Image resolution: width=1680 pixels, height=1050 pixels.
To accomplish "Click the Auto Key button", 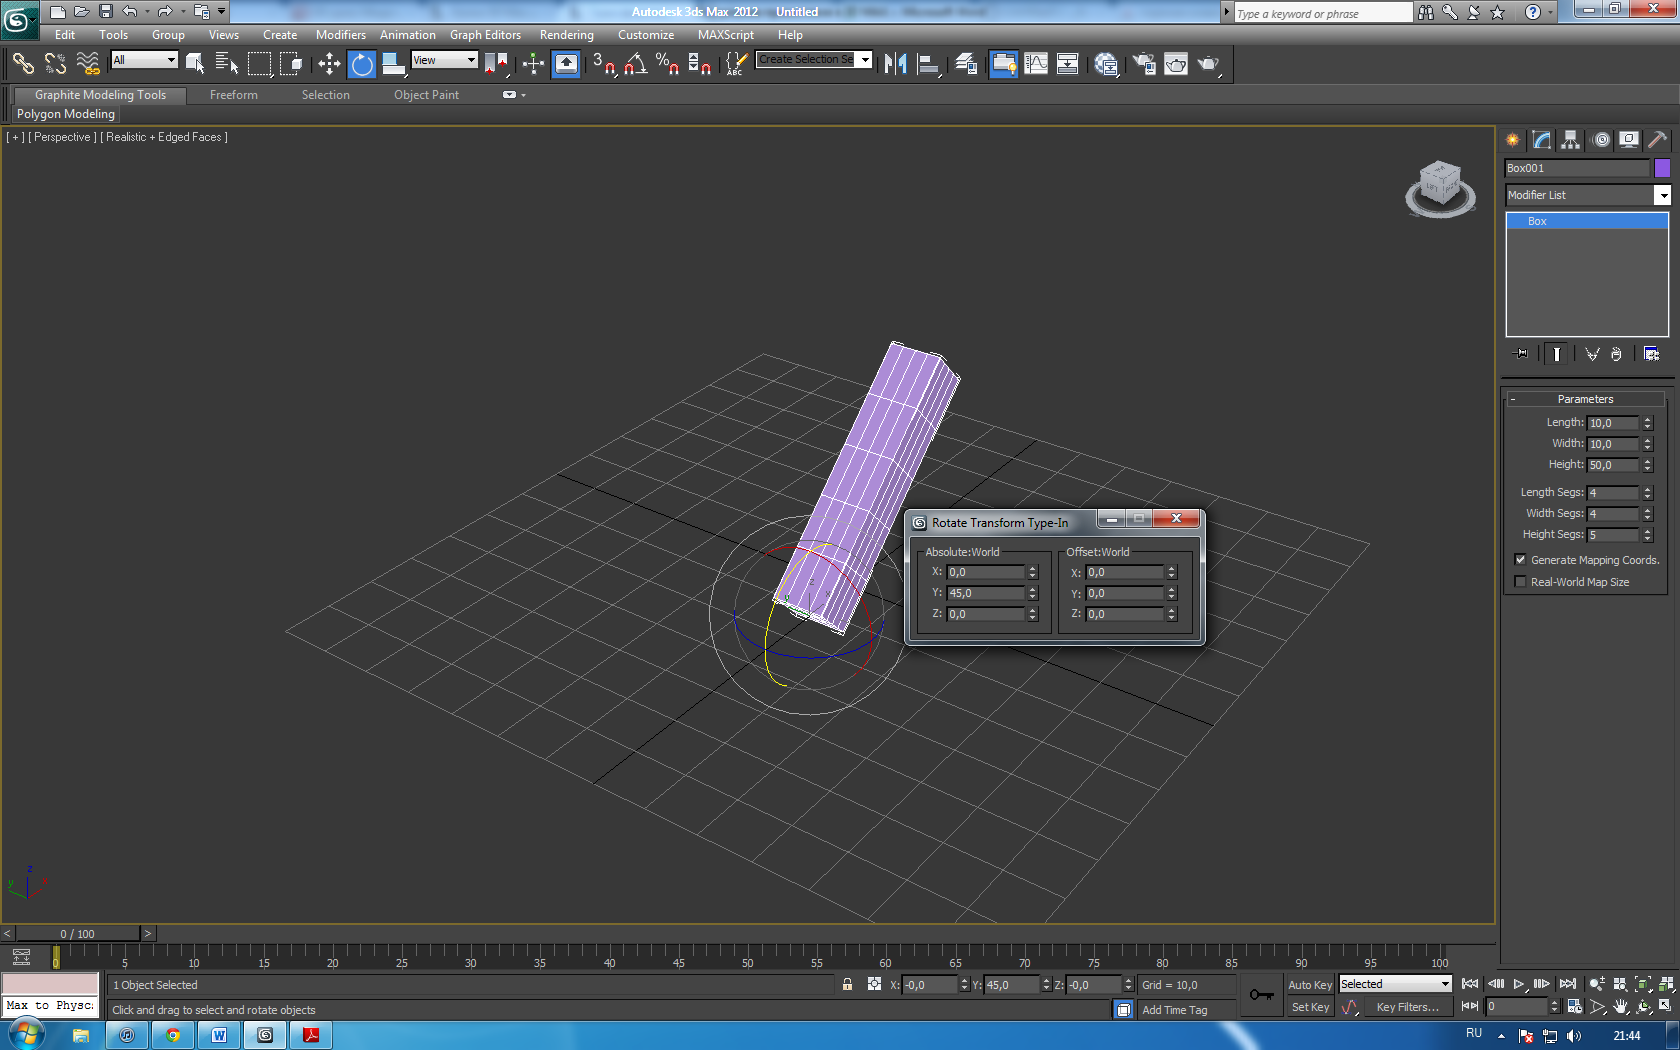I will point(1309,985).
